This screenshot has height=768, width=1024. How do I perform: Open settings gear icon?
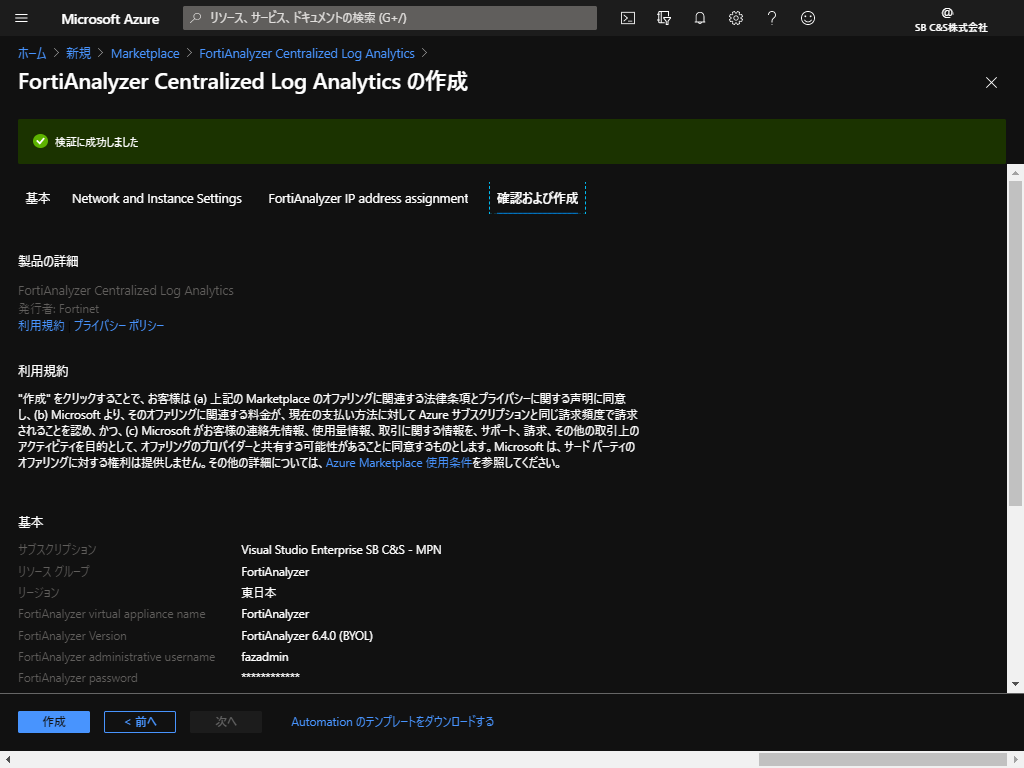pos(735,18)
